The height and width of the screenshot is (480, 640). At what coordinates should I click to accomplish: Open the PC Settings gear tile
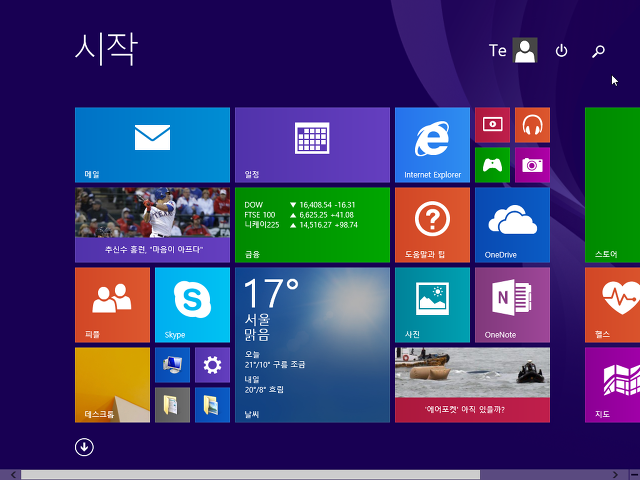pos(212,365)
